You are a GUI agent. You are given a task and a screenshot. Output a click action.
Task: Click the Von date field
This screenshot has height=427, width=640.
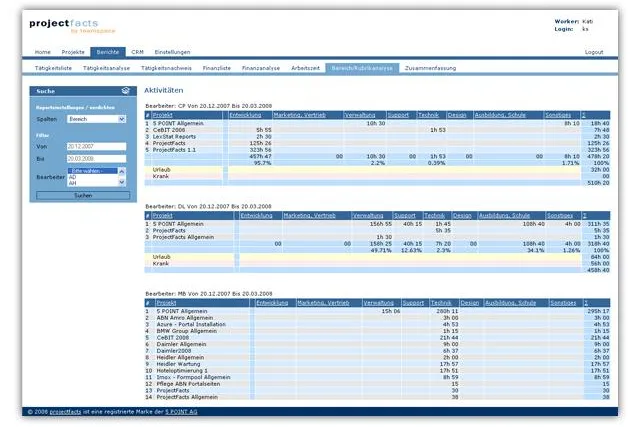pos(96,146)
